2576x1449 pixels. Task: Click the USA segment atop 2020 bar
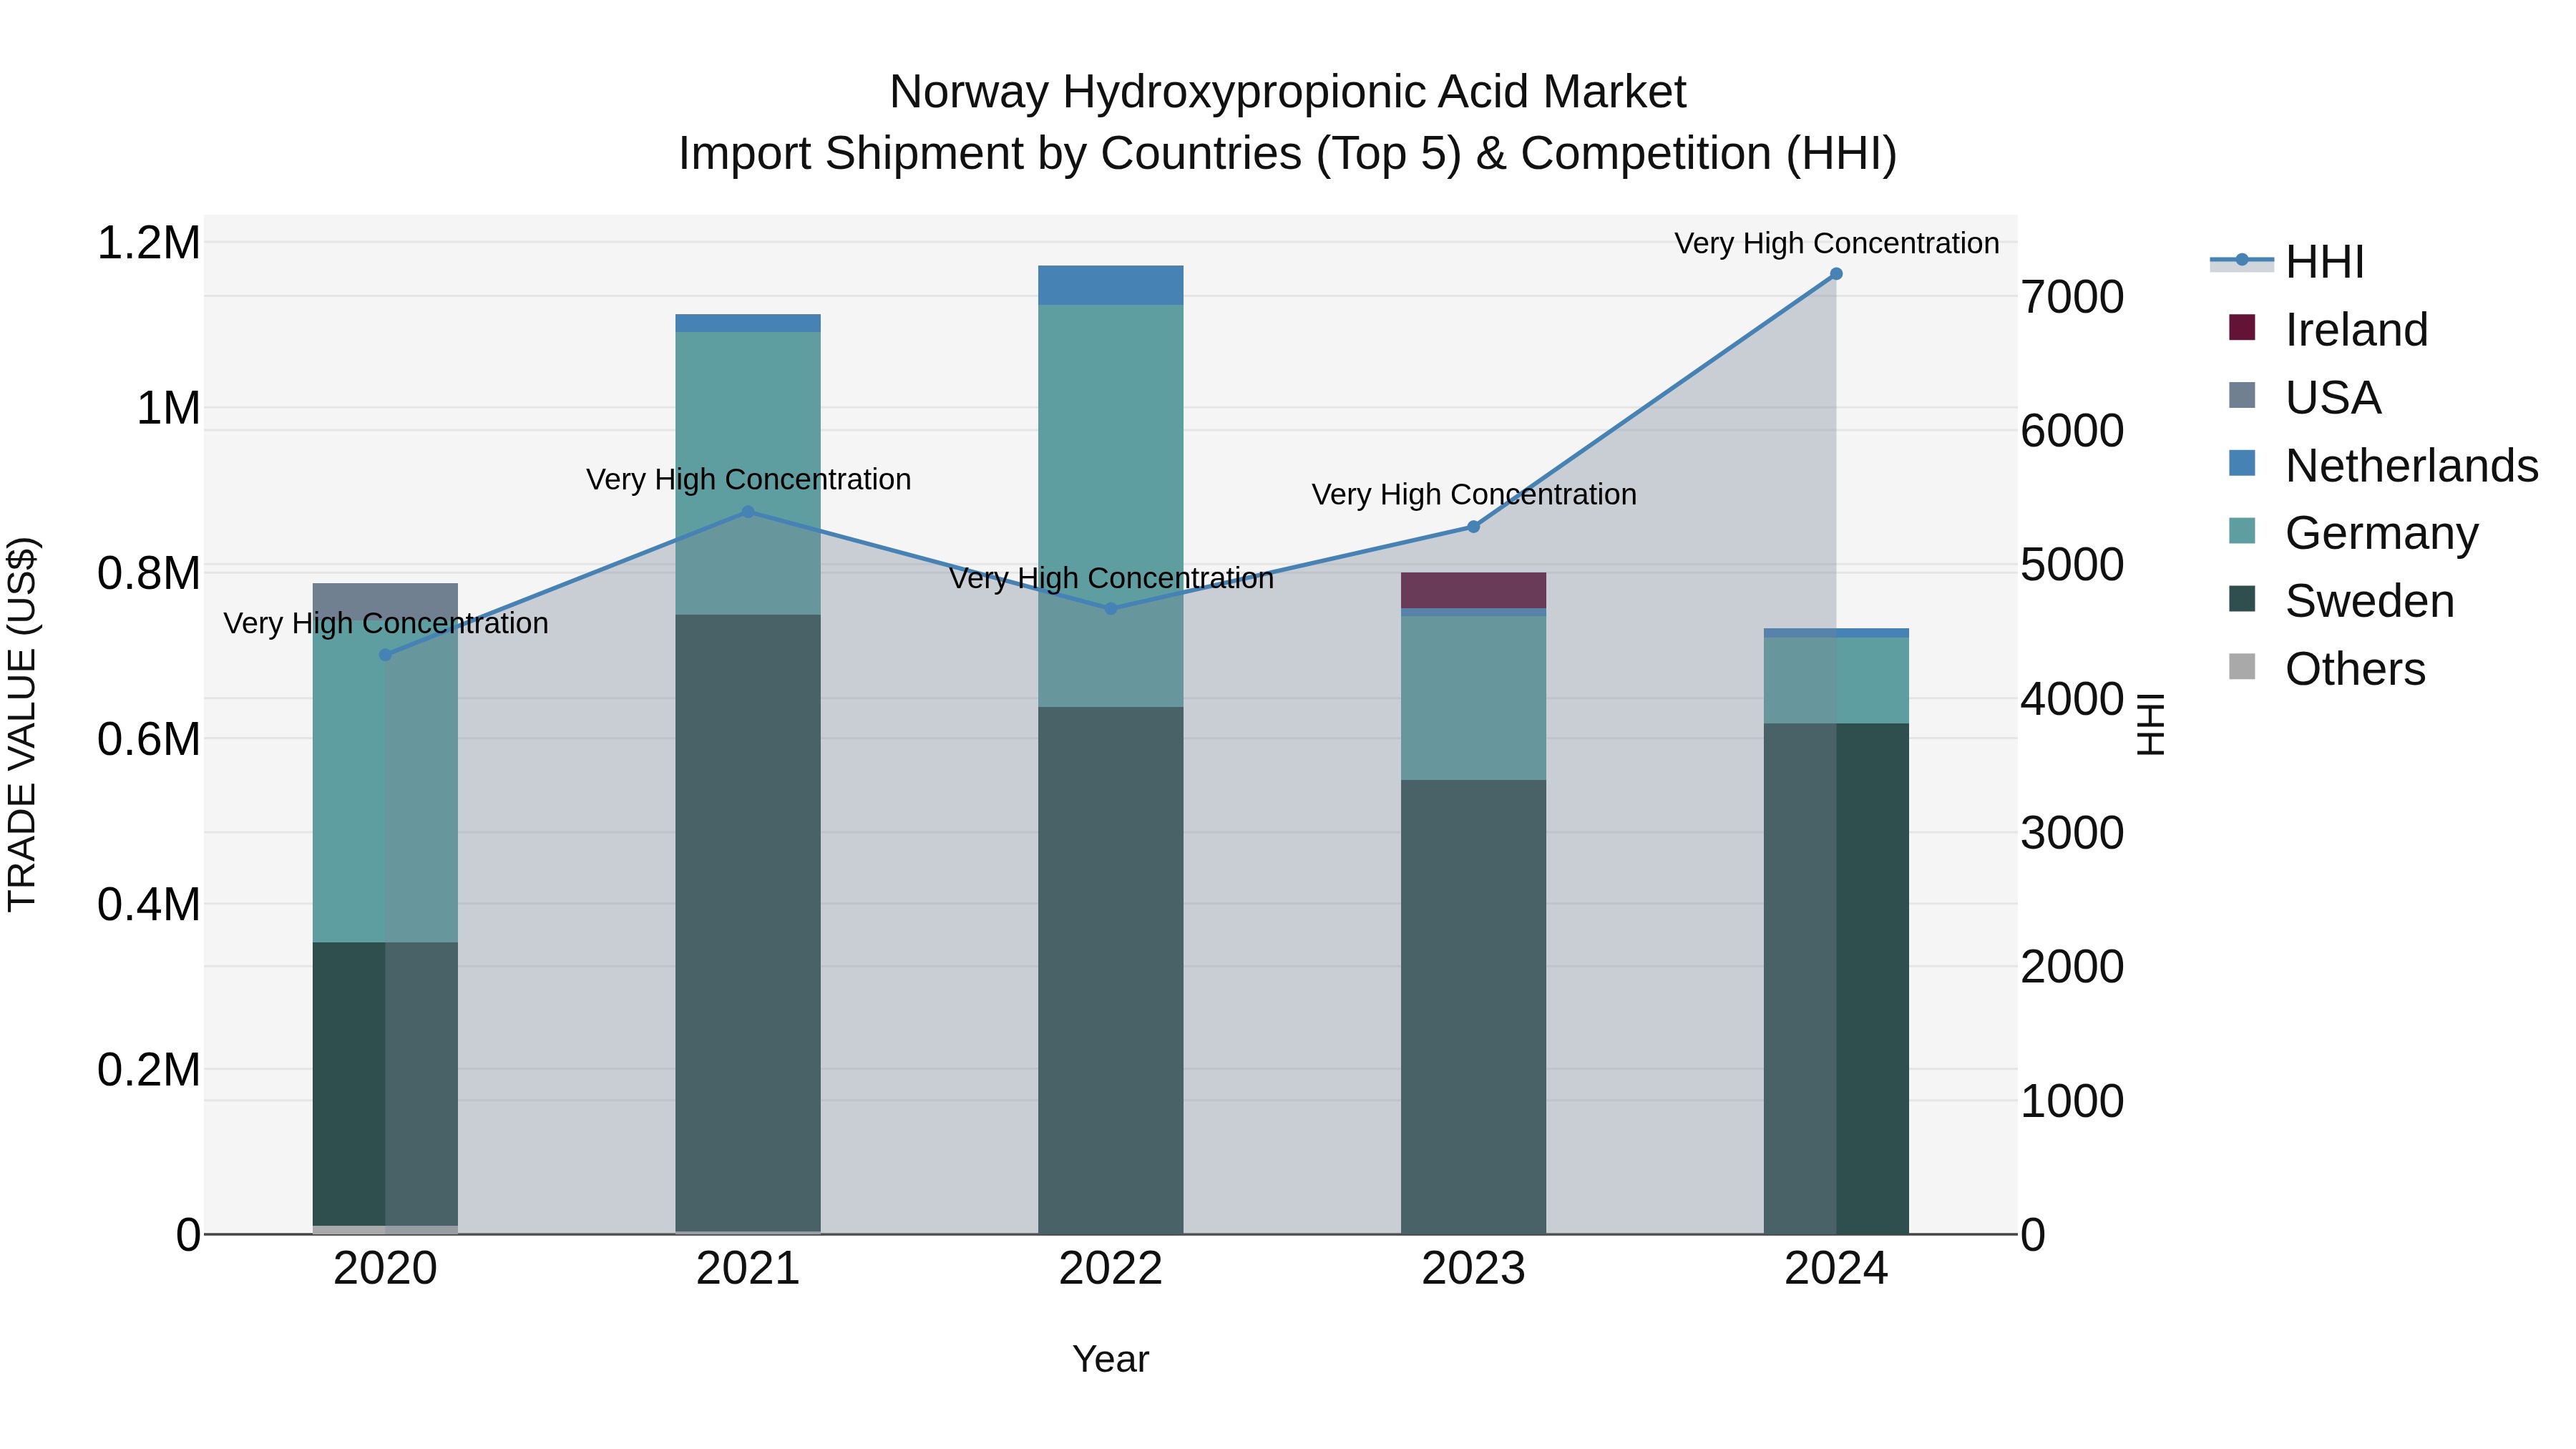click(x=386, y=600)
